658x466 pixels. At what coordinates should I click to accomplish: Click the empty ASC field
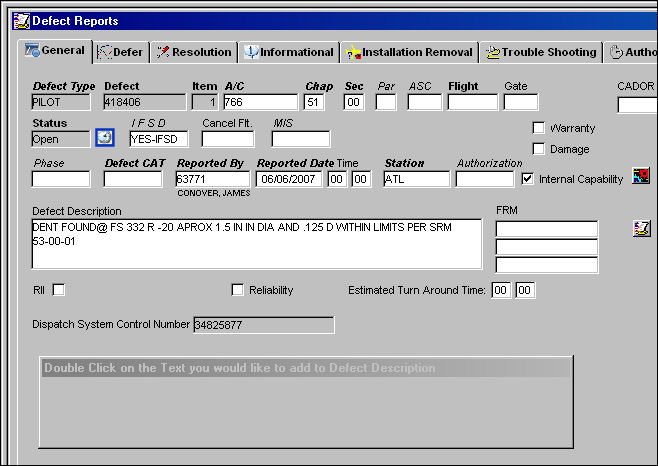(x=424, y=102)
